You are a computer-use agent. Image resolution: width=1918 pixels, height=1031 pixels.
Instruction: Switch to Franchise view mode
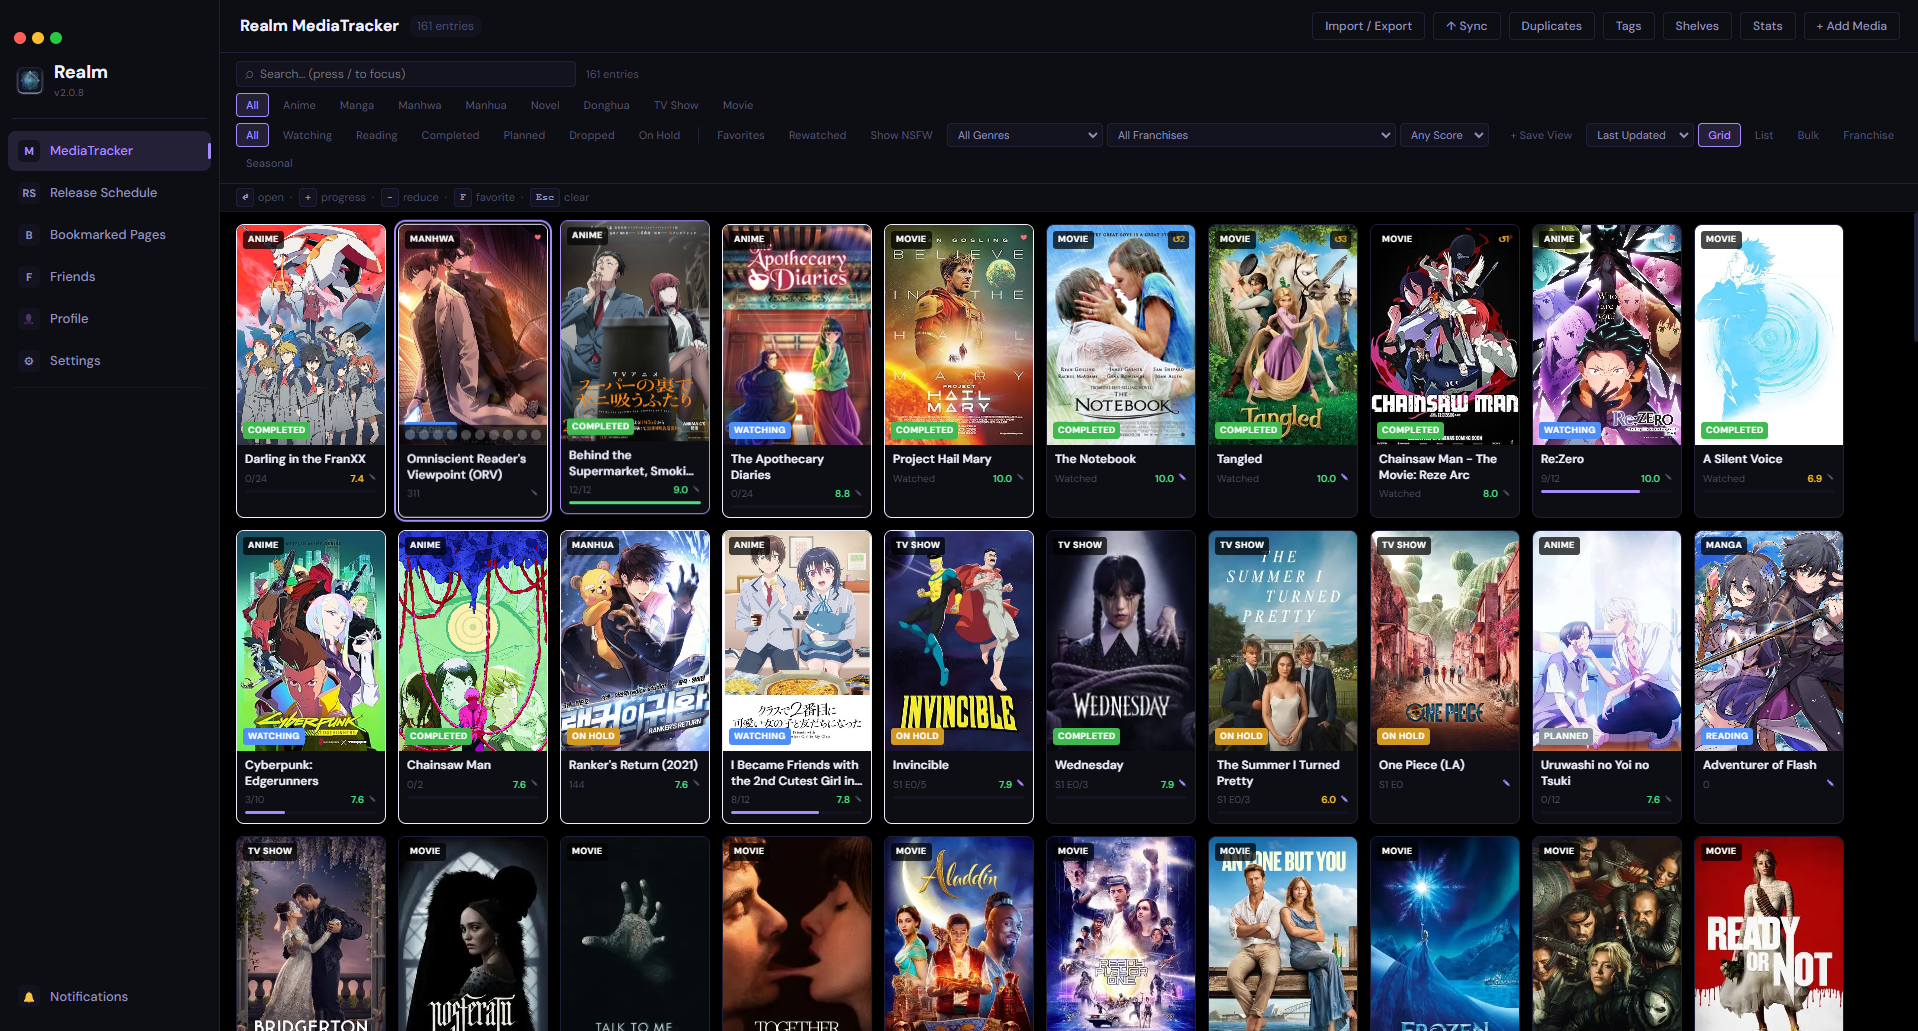click(x=1868, y=135)
